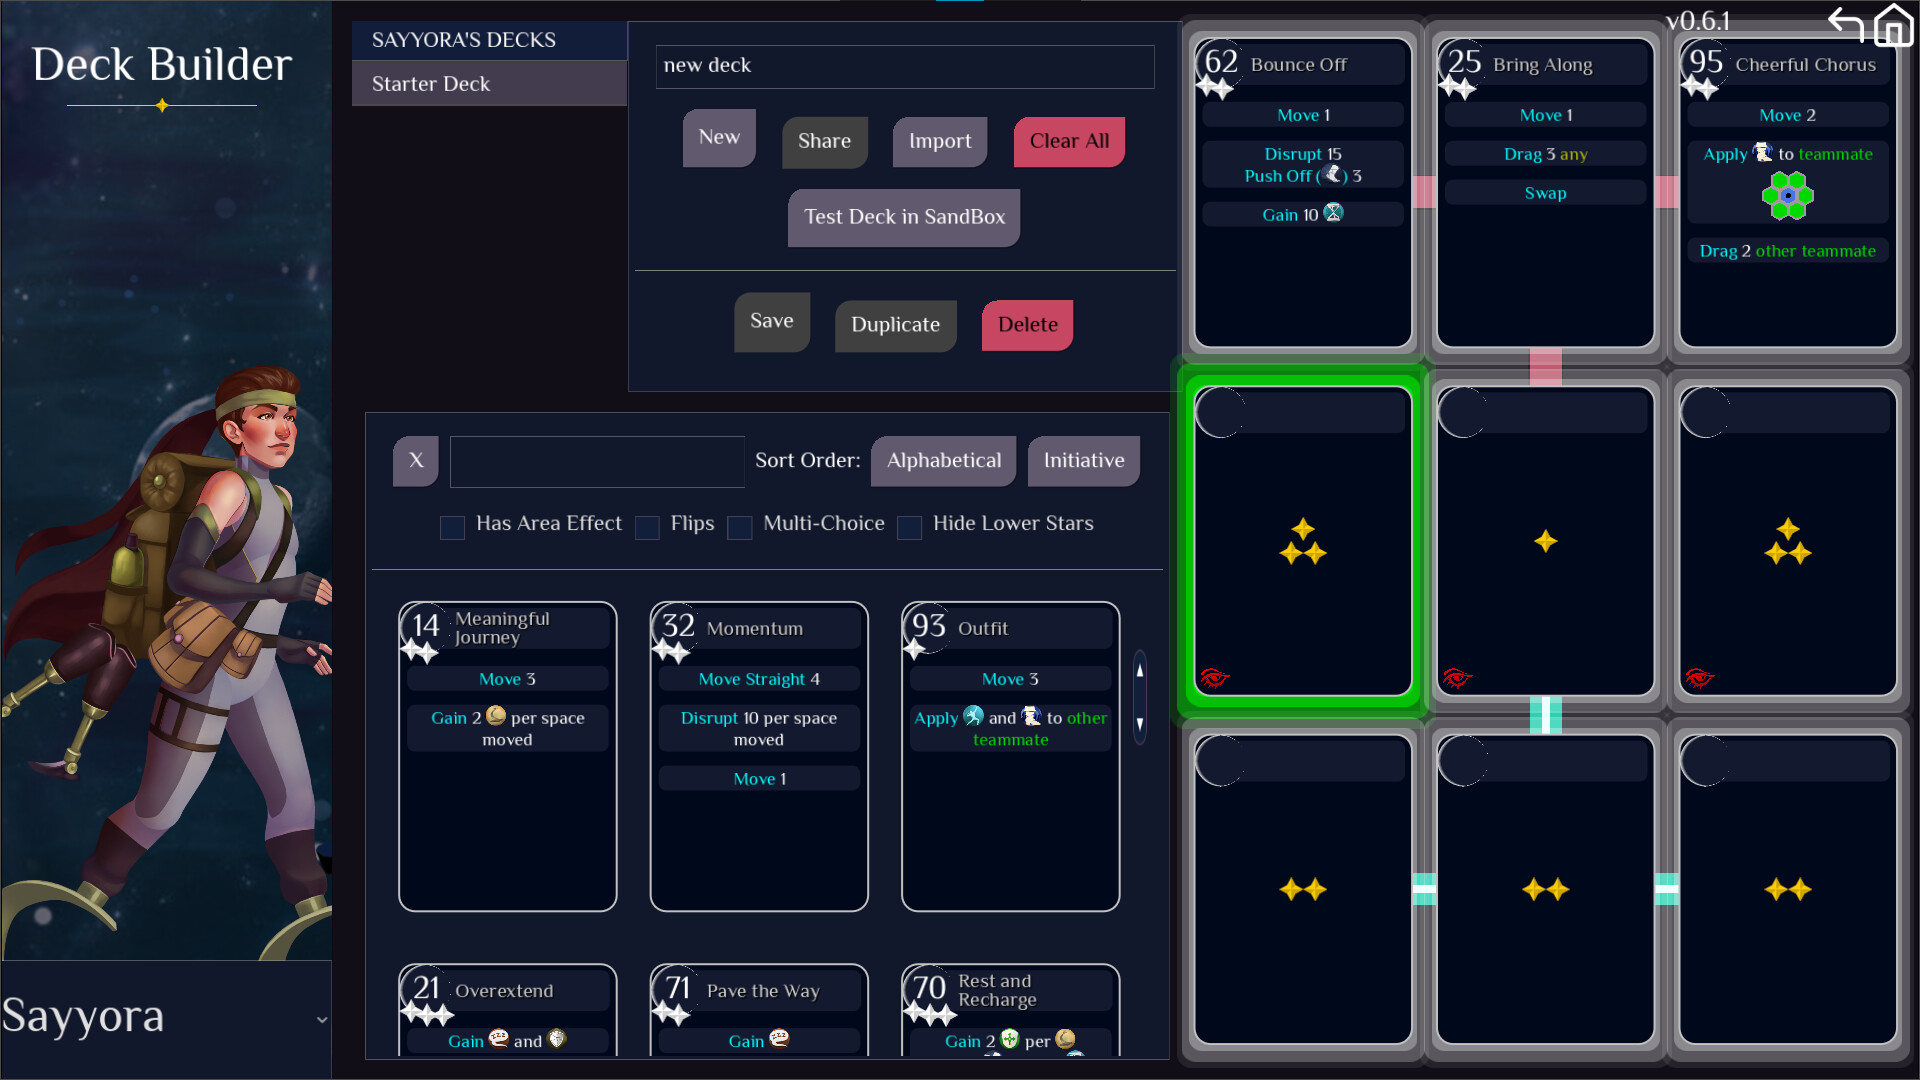Click the home icon in the corner
This screenshot has width=1920, height=1080.
[1895, 25]
